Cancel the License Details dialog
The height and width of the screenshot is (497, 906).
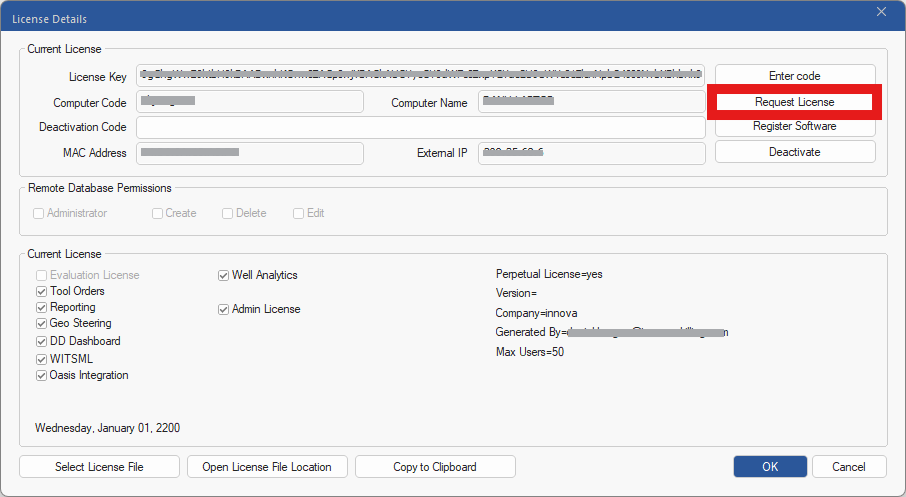point(849,466)
